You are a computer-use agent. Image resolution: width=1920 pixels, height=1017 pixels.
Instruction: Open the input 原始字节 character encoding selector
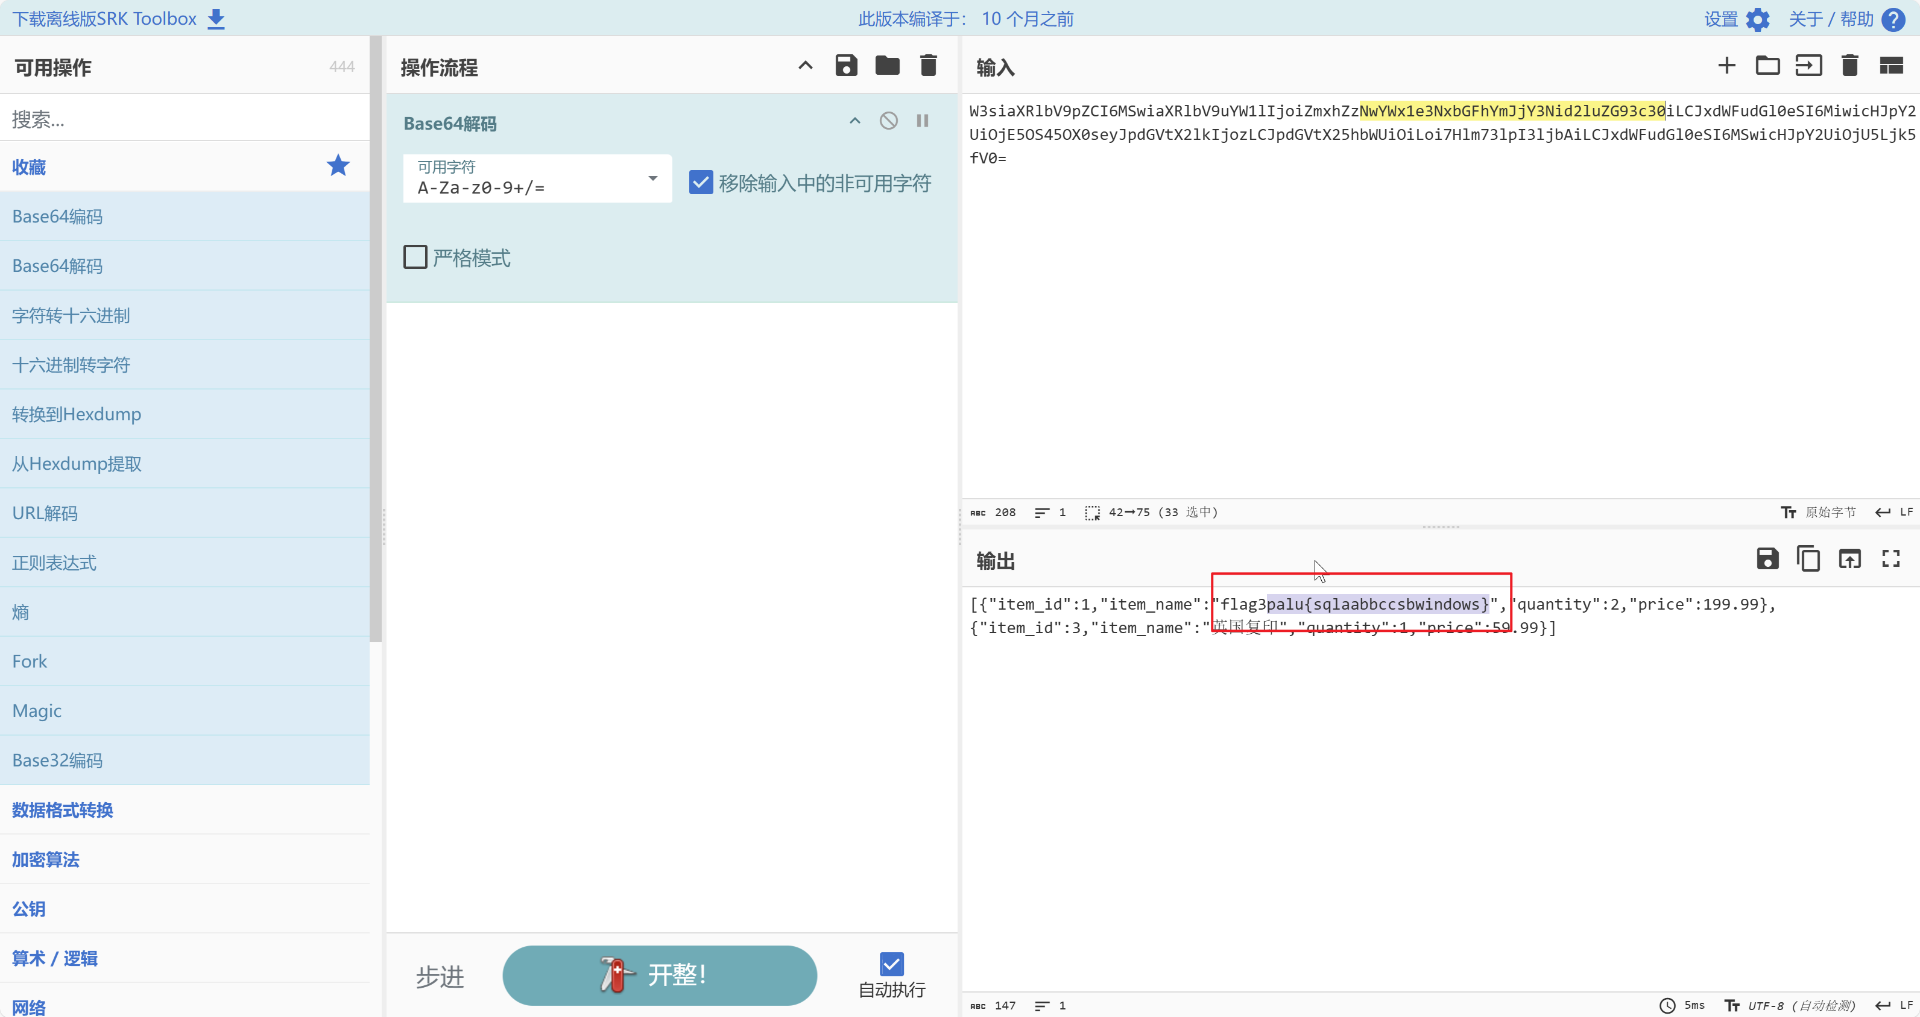[x=1819, y=512]
